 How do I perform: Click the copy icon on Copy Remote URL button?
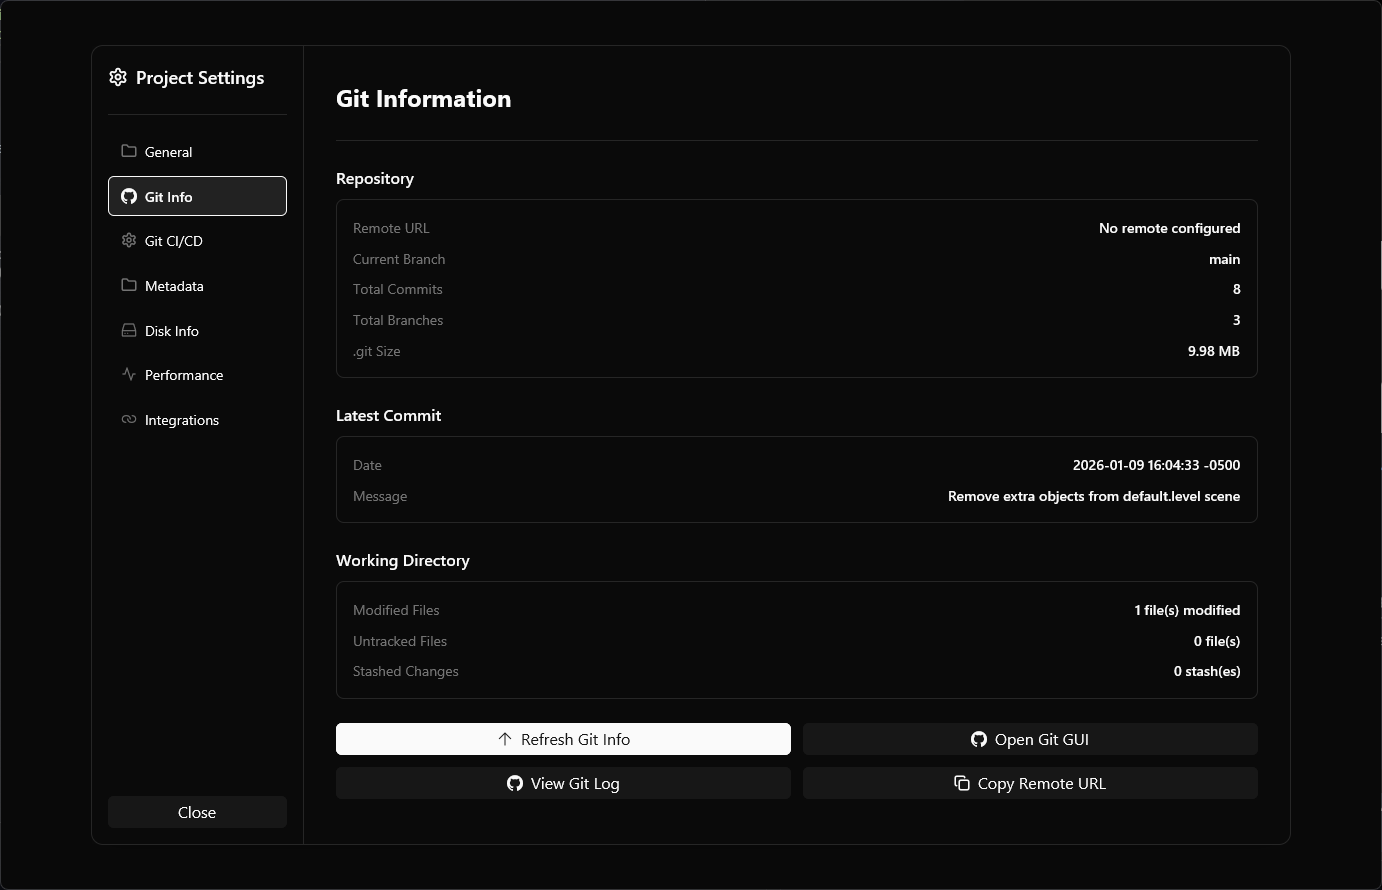click(961, 783)
